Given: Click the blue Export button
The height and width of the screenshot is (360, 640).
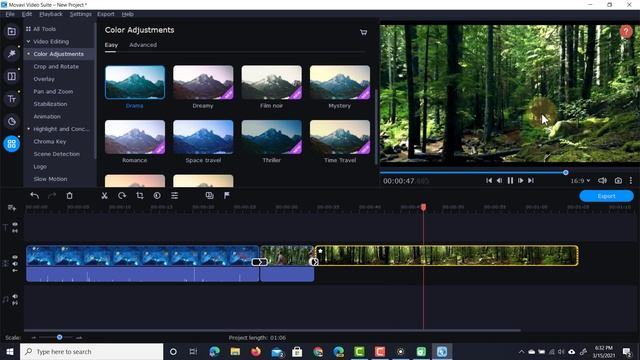Looking at the screenshot, I should [x=607, y=196].
